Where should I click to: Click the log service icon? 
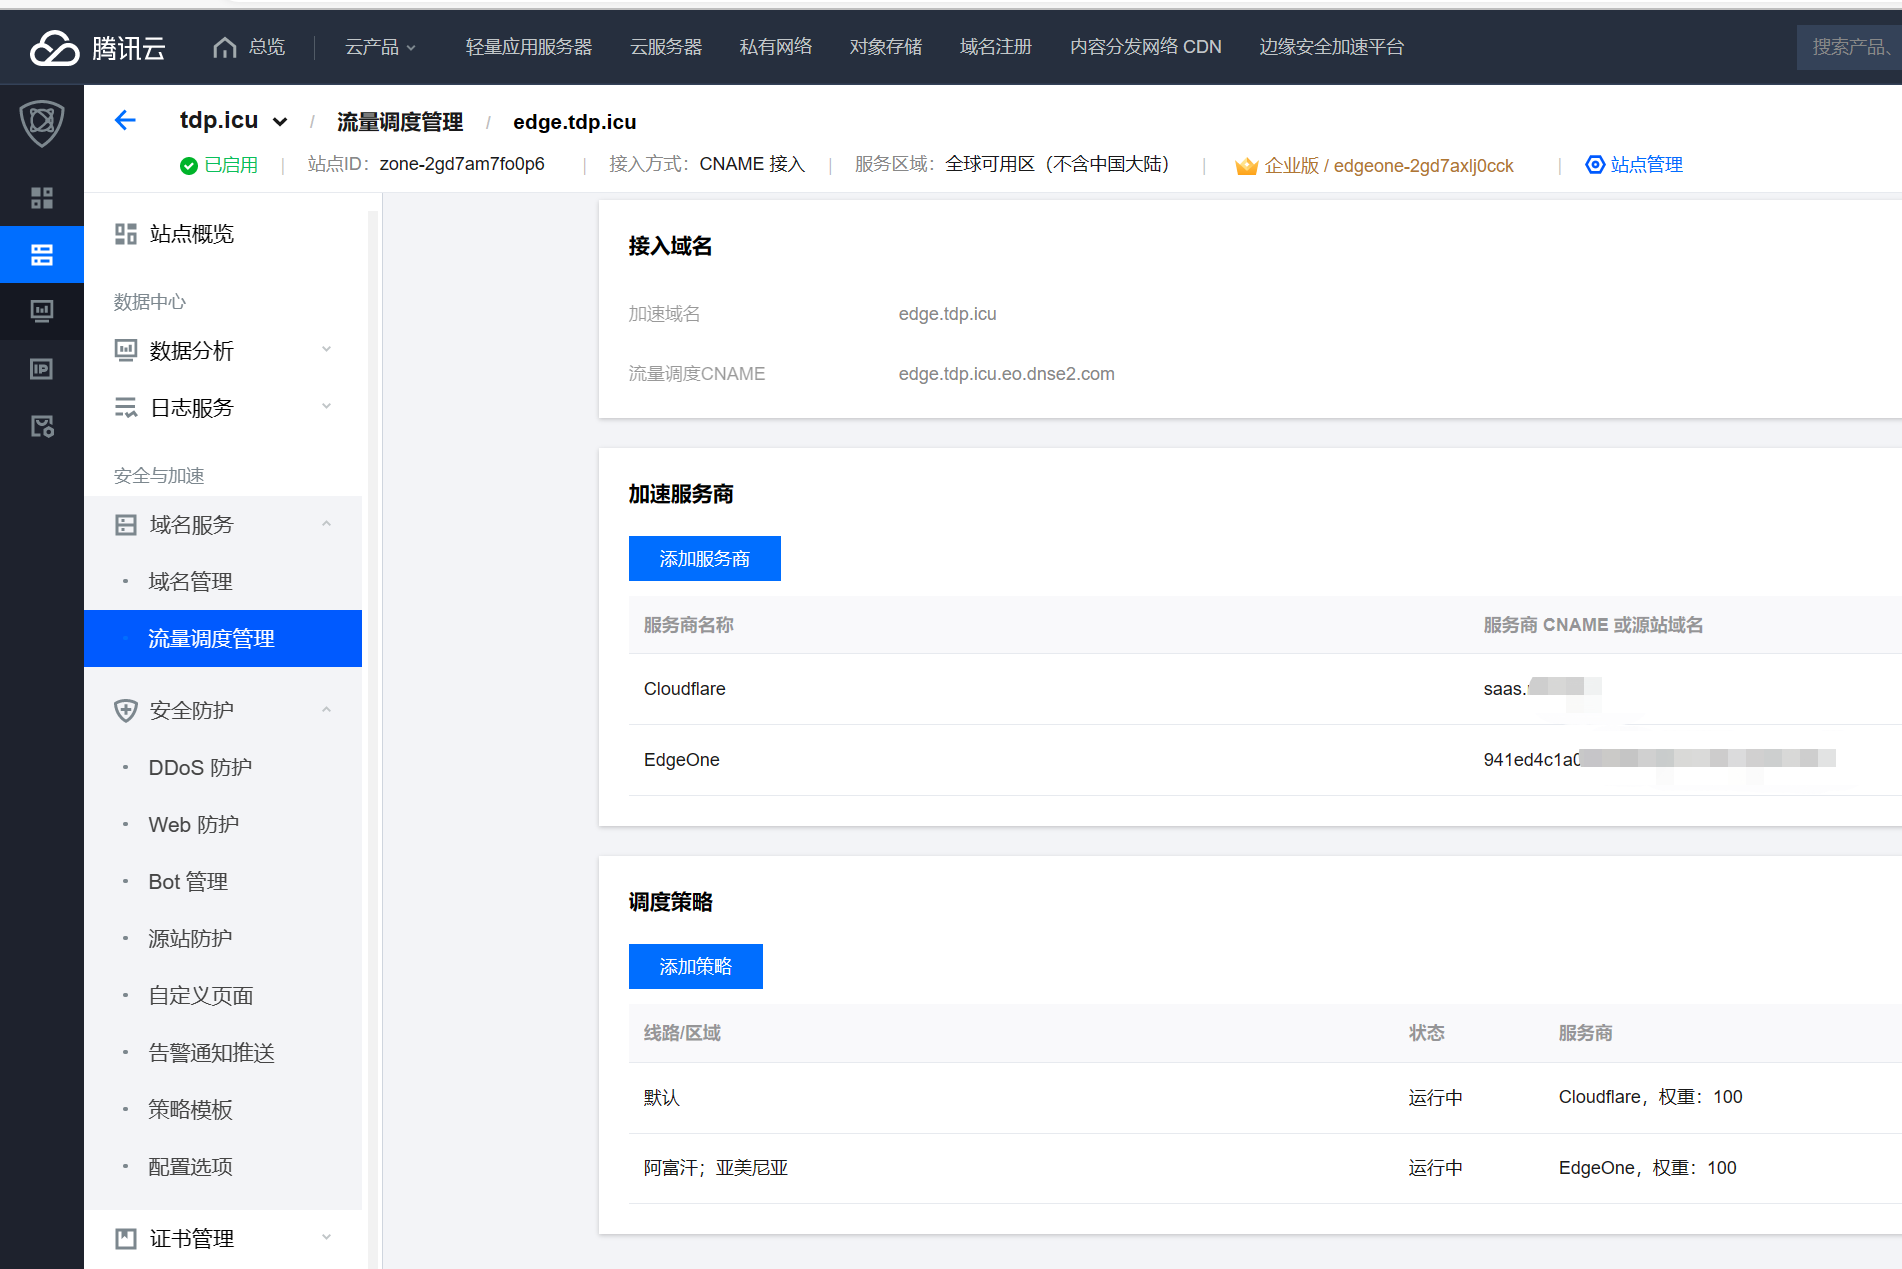coord(126,407)
